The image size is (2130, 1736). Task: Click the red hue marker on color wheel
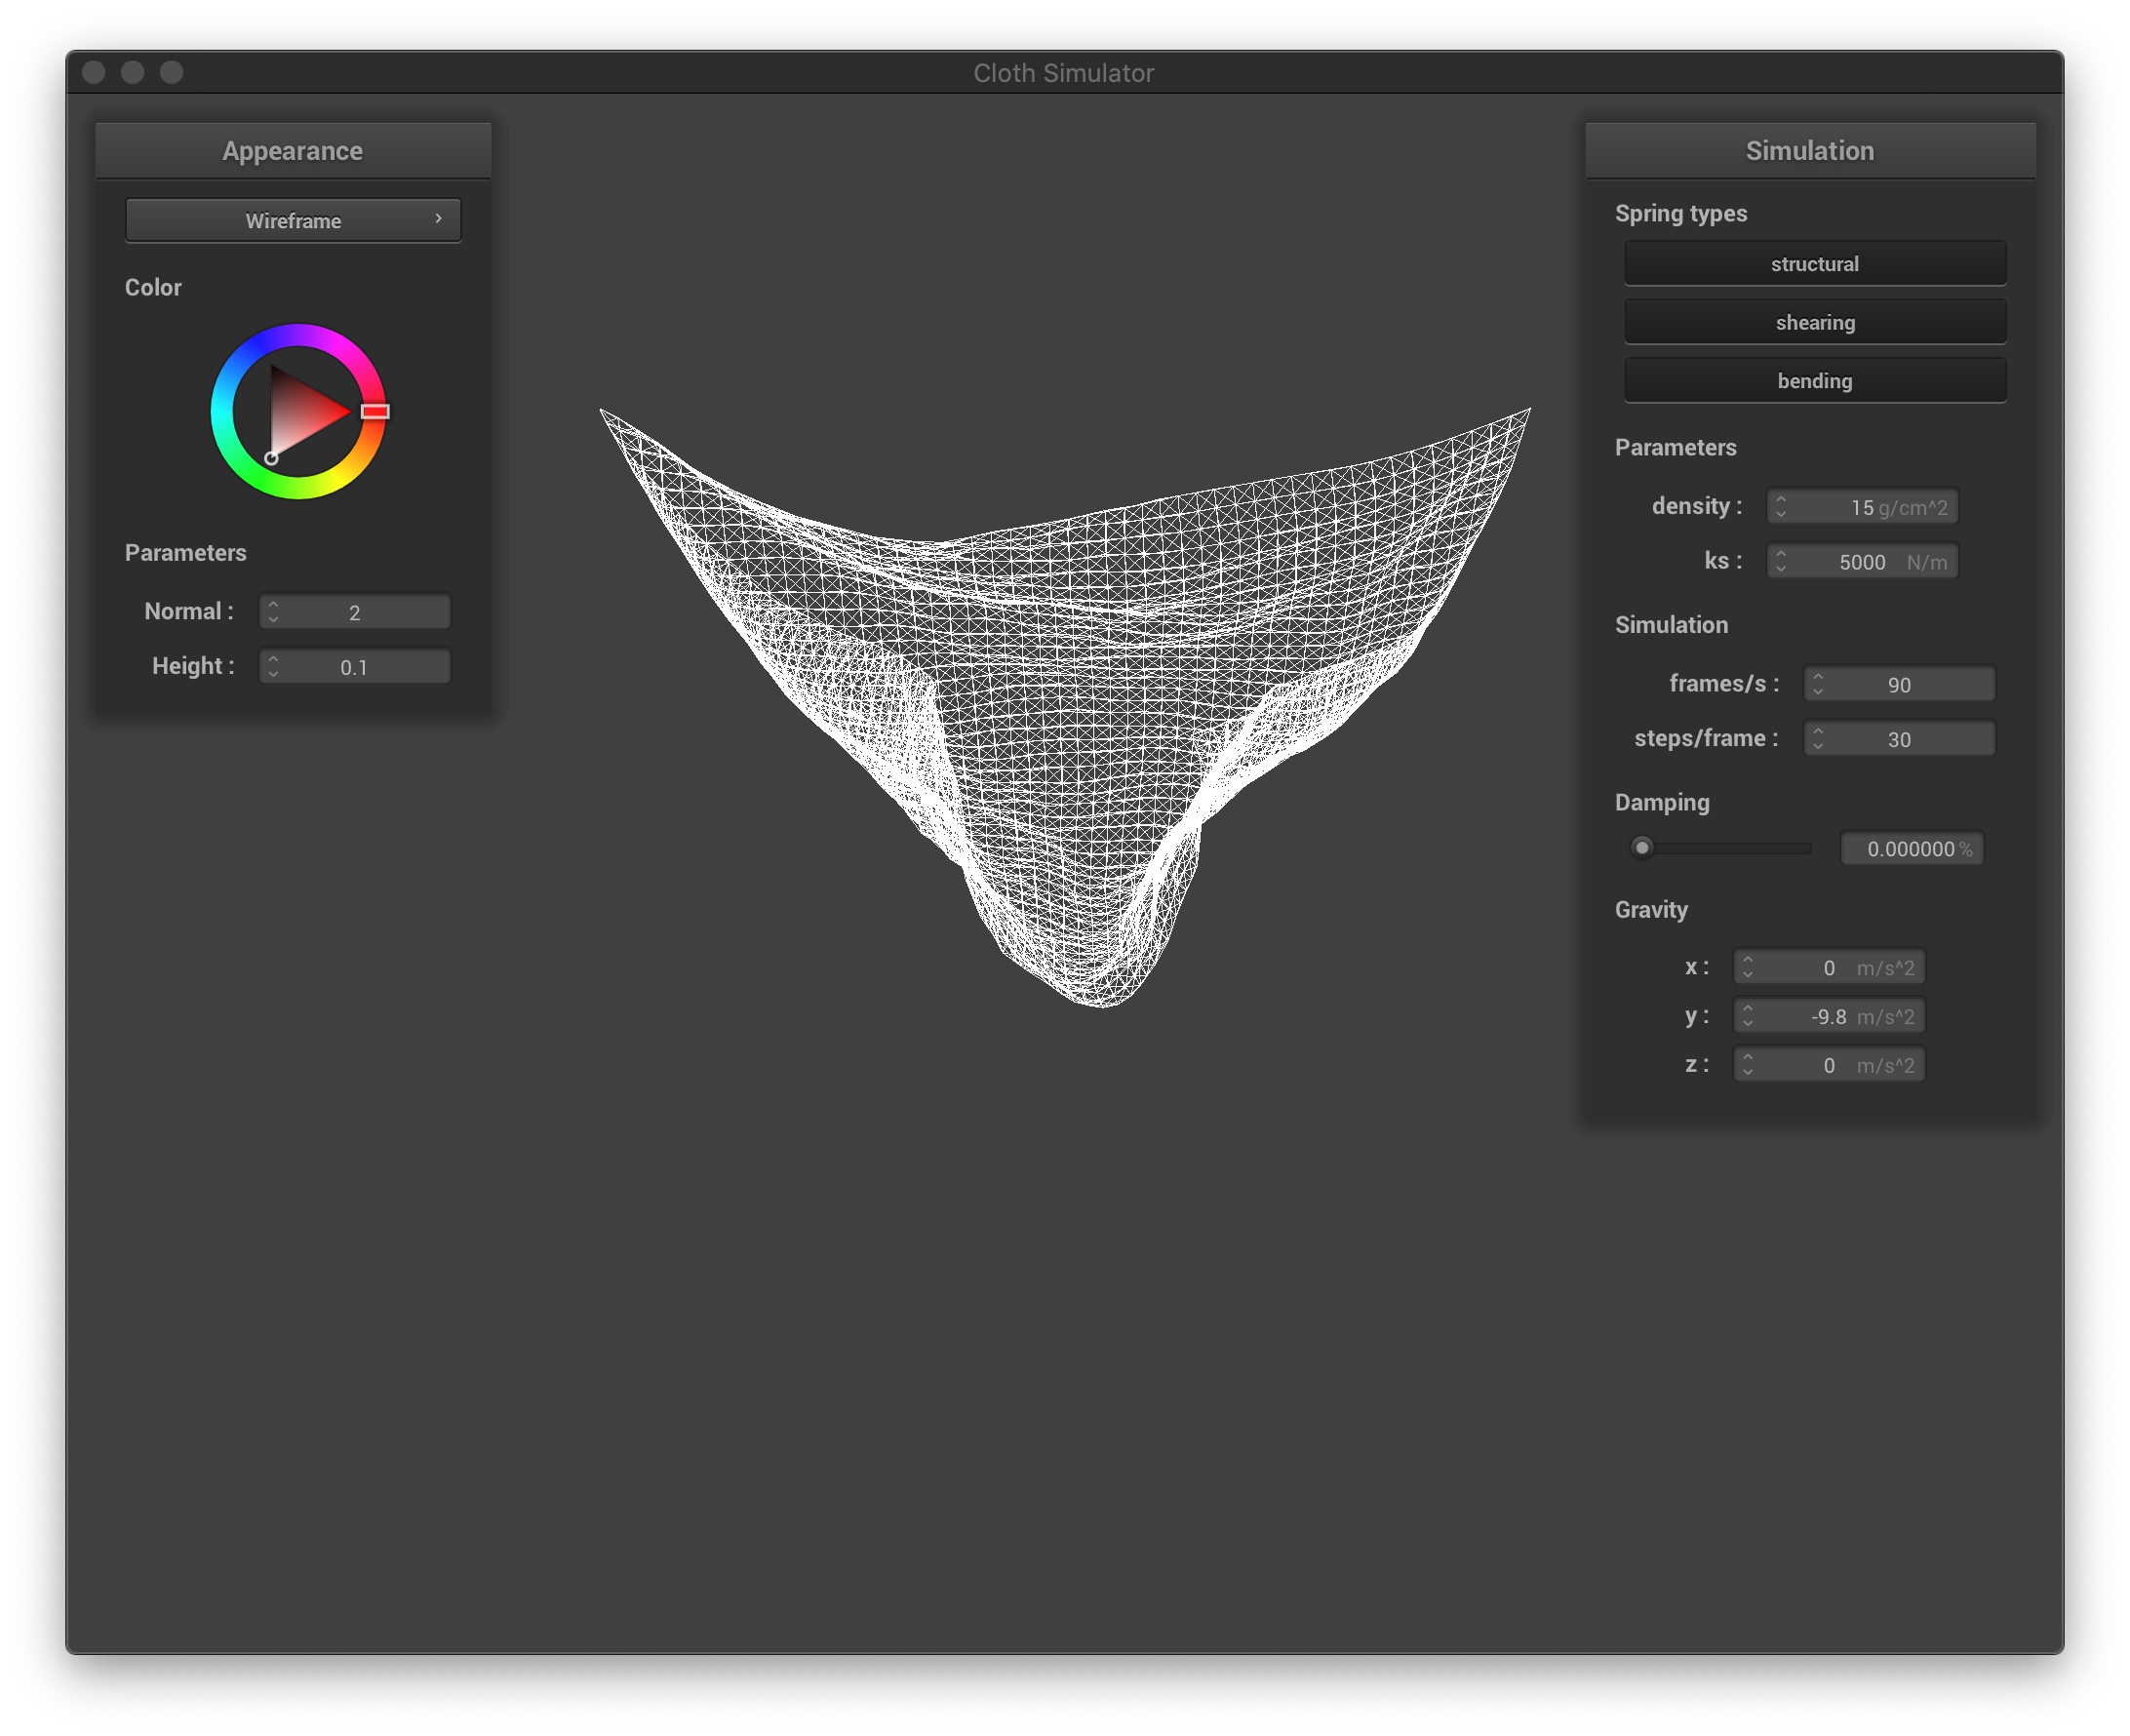point(375,411)
